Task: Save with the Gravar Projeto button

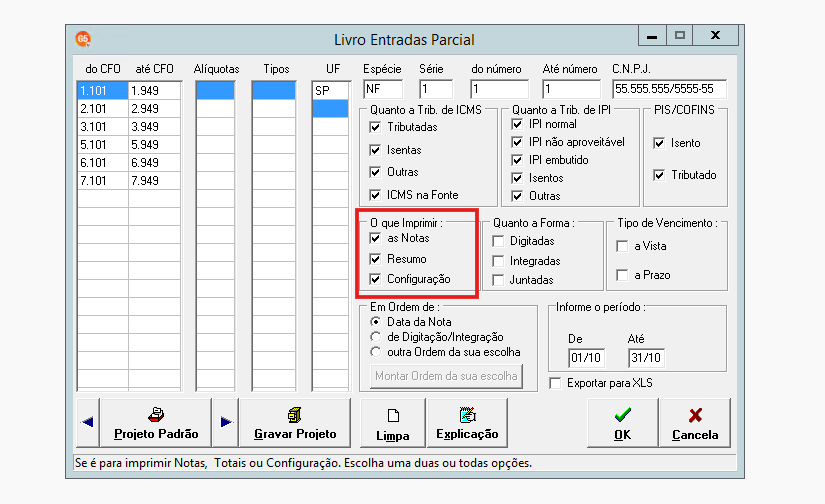Action: pos(295,422)
